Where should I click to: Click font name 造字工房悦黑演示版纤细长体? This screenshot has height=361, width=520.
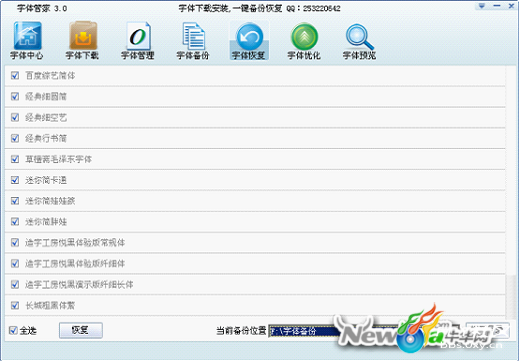point(79,285)
